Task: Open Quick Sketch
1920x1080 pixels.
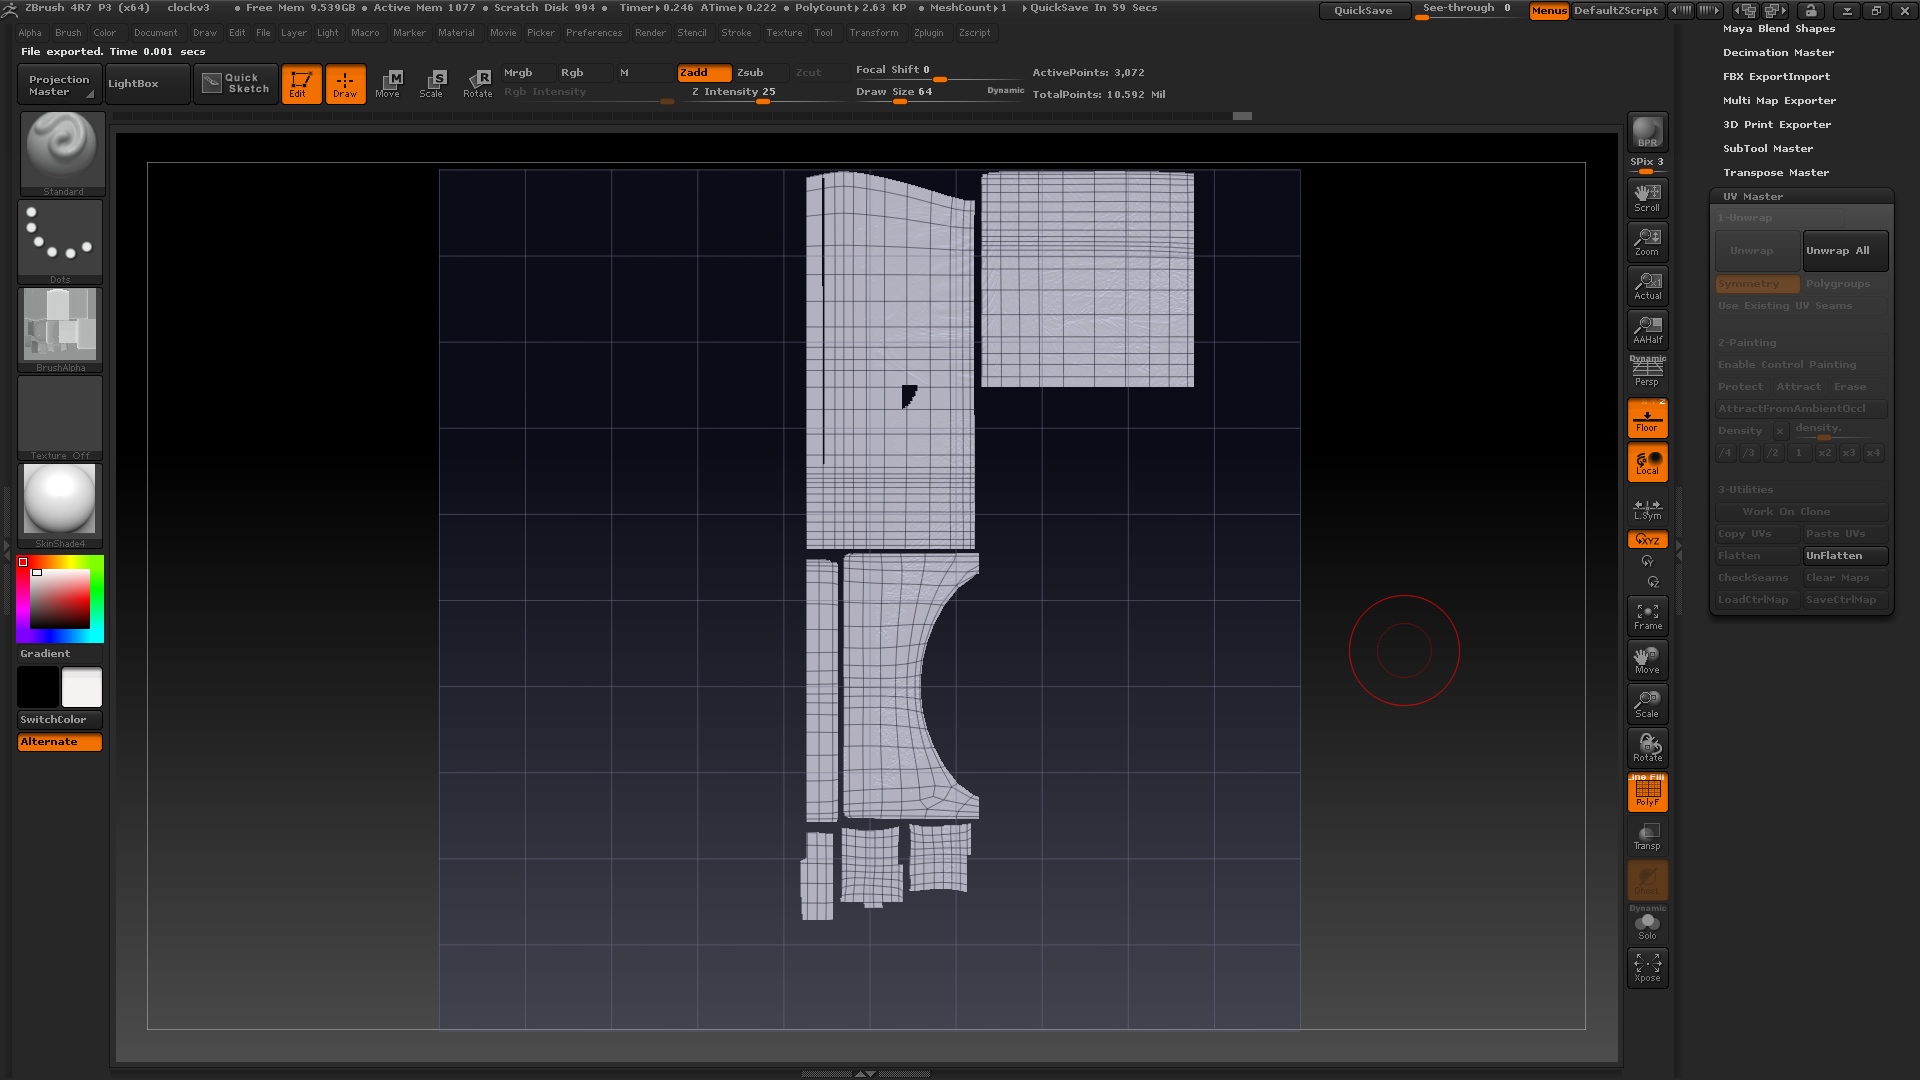Action: point(236,83)
